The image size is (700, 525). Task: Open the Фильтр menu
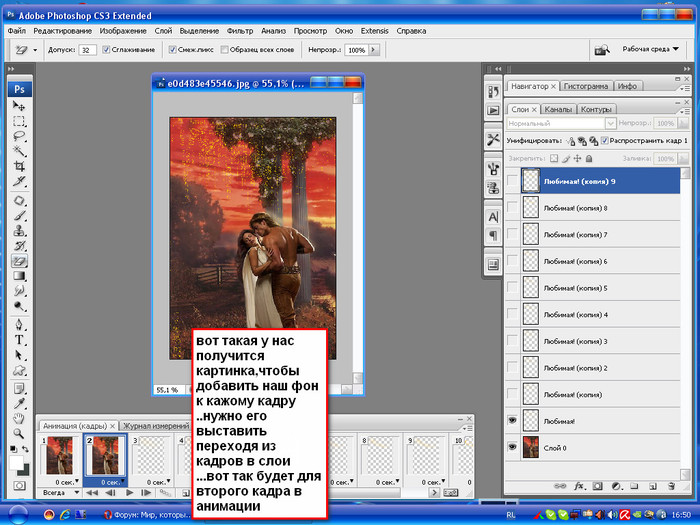(240, 31)
